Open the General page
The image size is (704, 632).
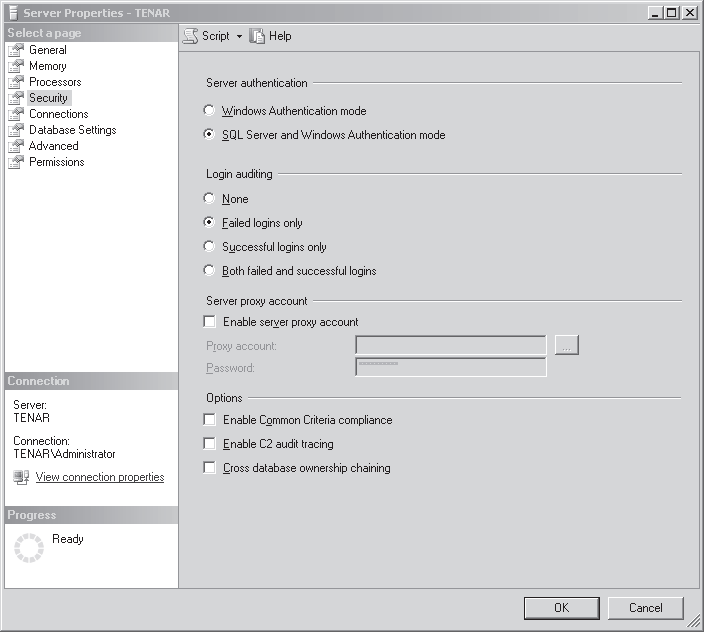(x=48, y=50)
